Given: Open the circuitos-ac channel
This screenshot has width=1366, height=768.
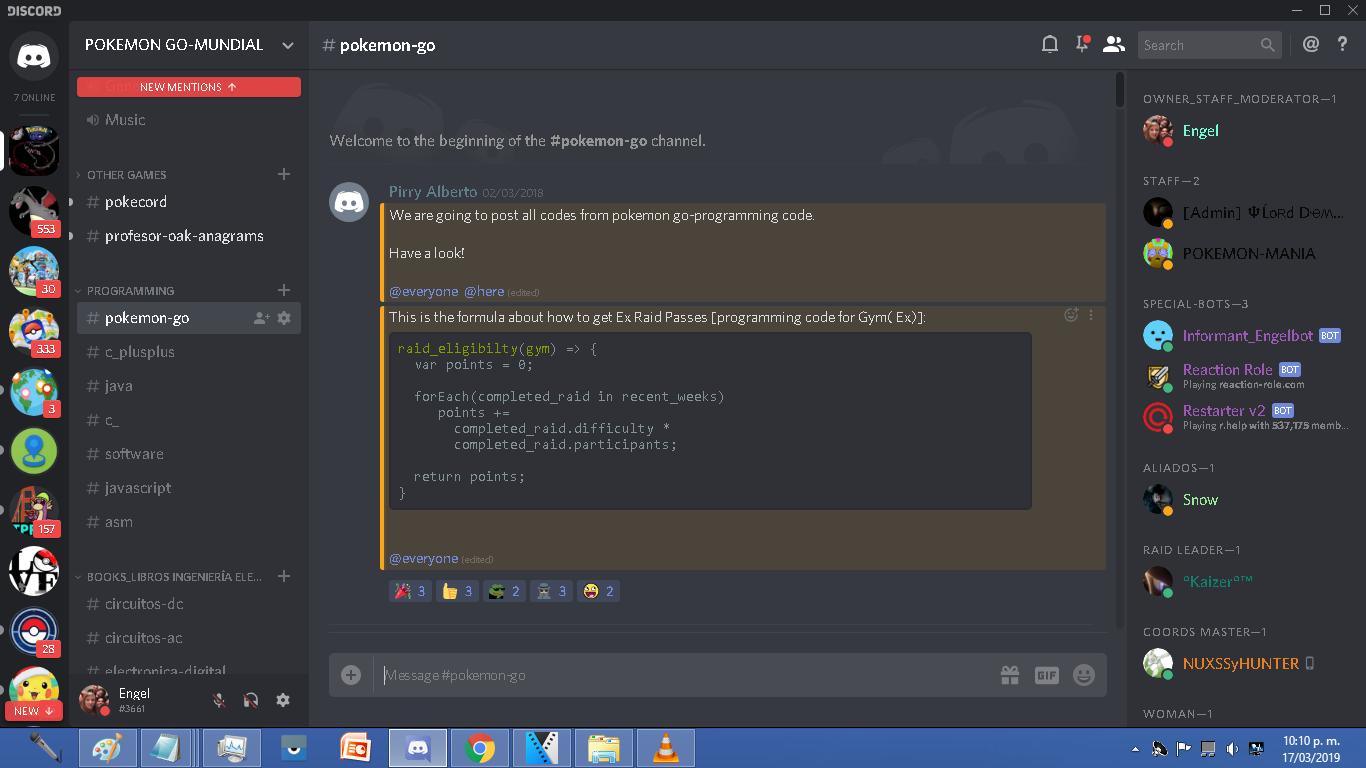Looking at the screenshot, I should [189, 638].
